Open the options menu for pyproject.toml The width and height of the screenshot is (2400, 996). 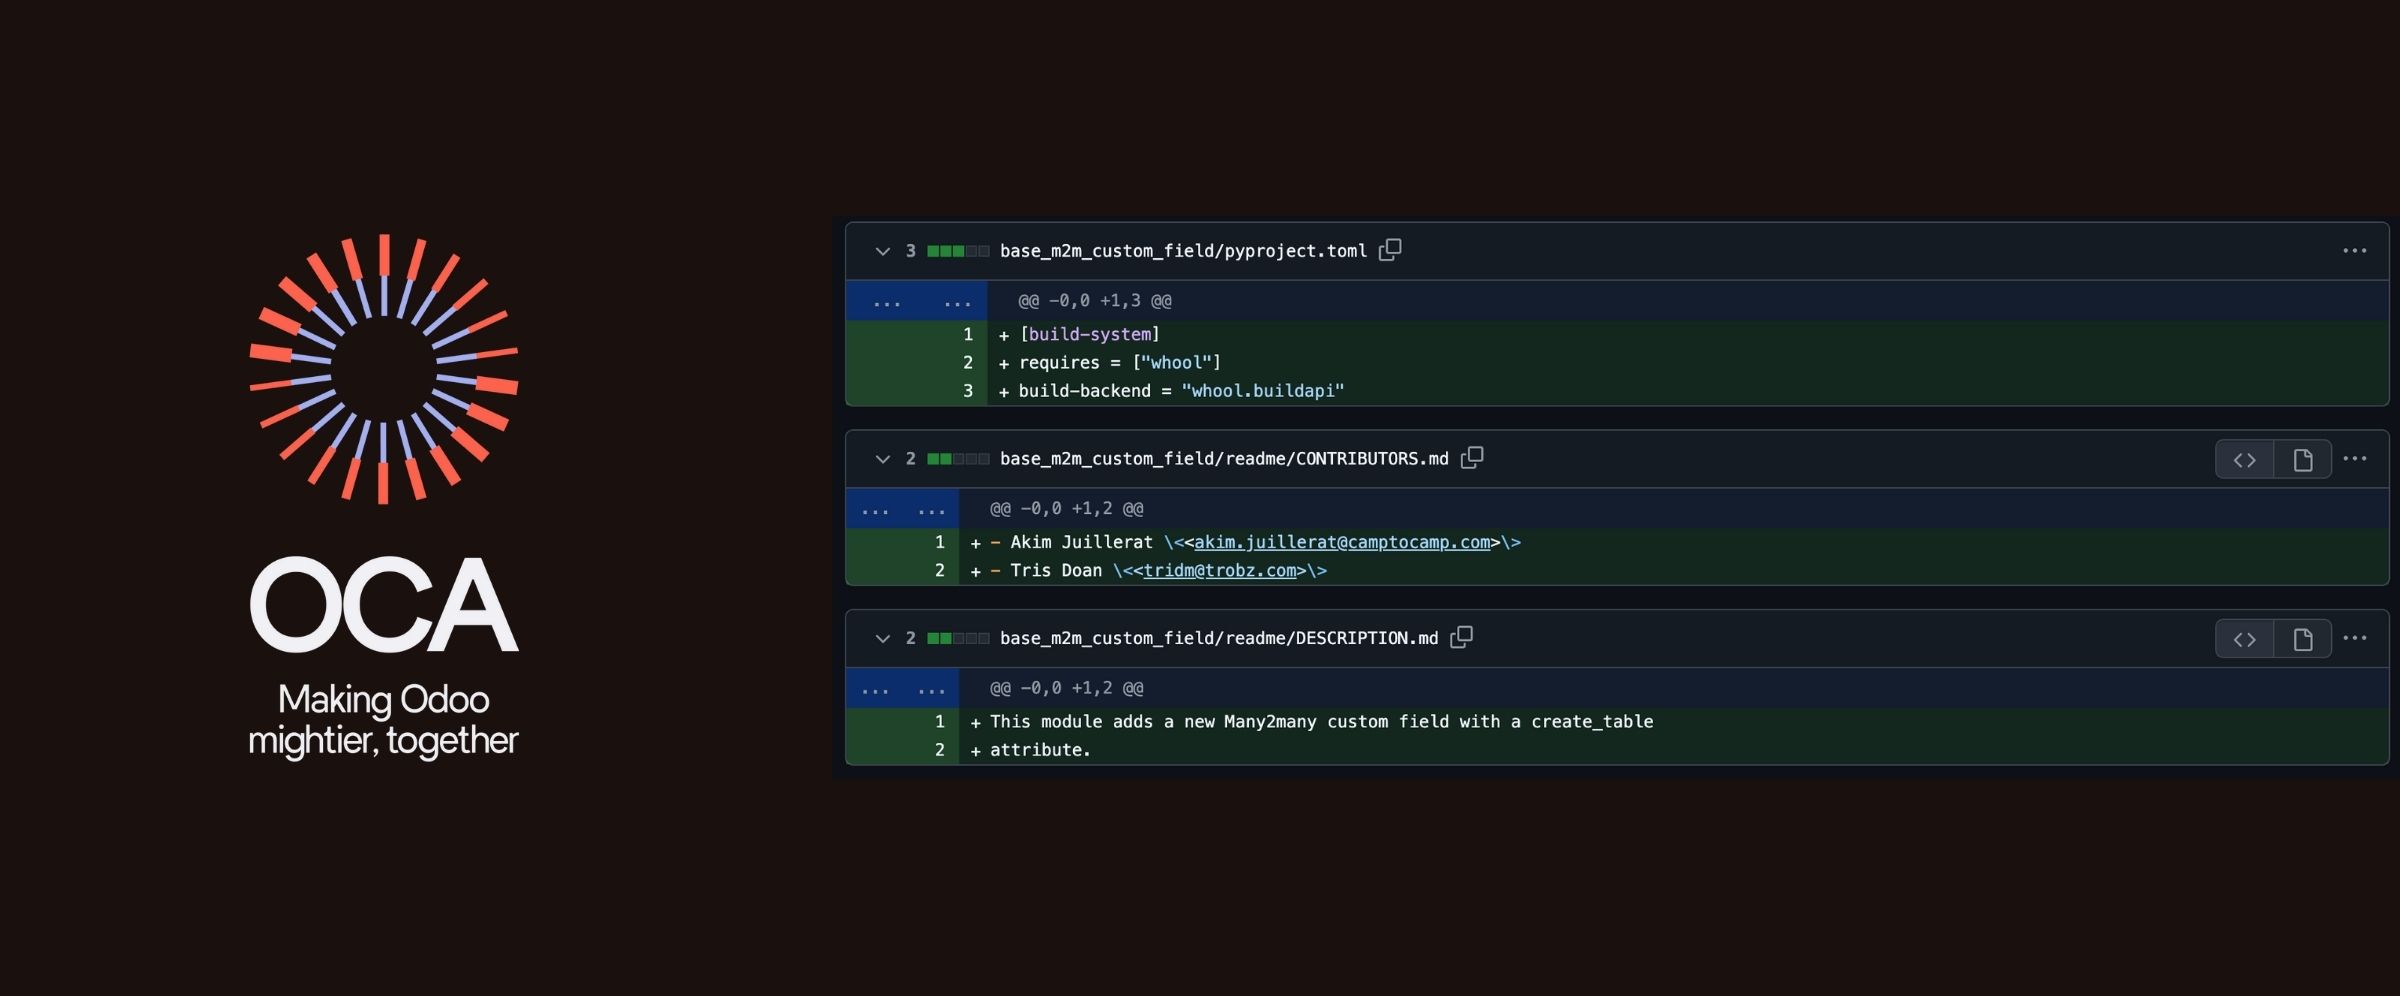click(x=2355, y=251)
